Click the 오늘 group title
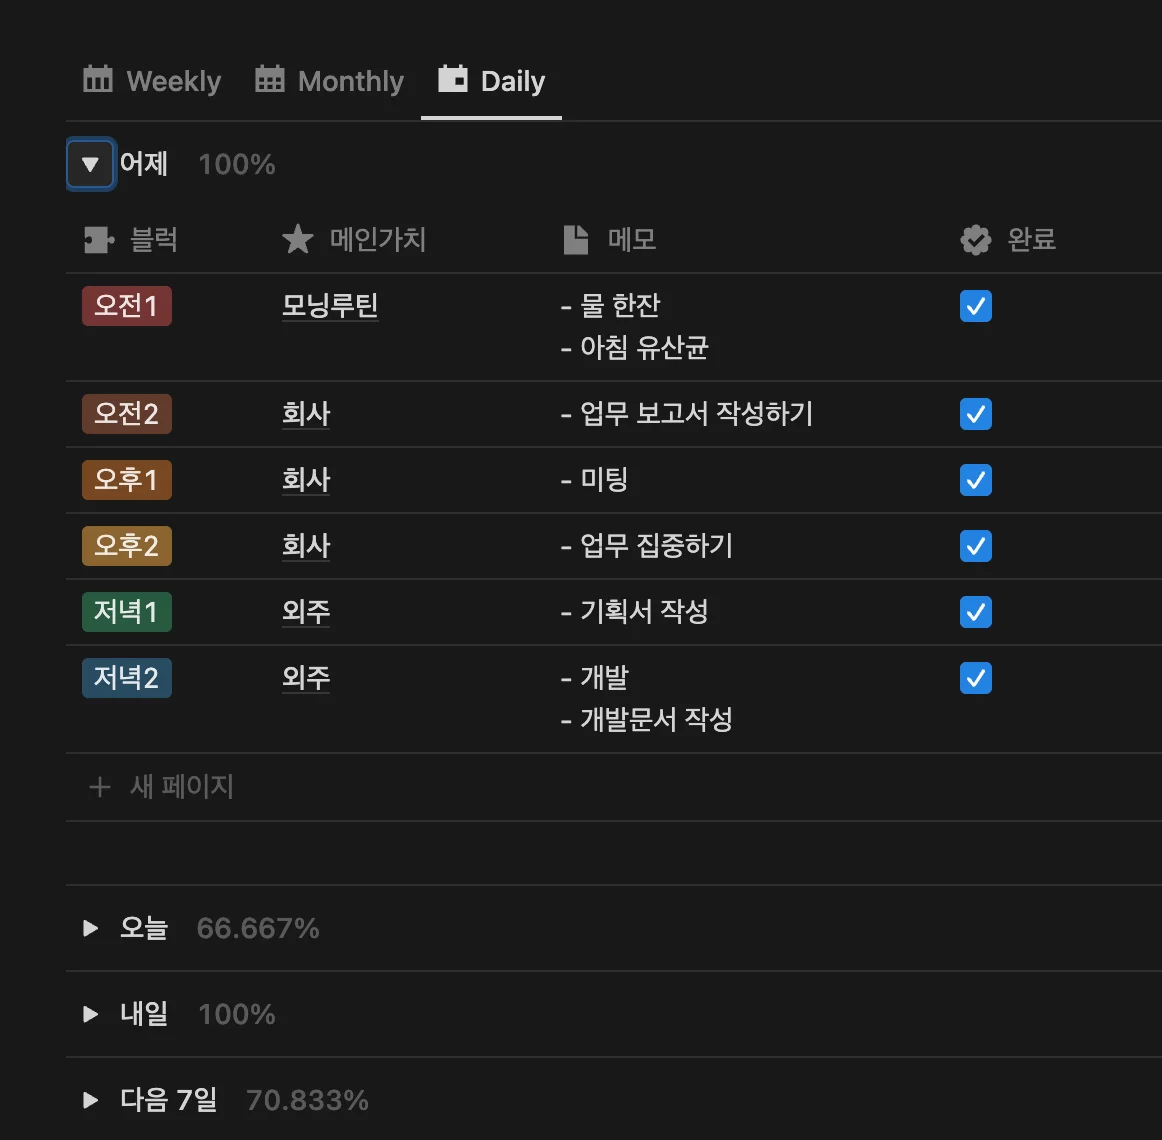 pos(144,928)
